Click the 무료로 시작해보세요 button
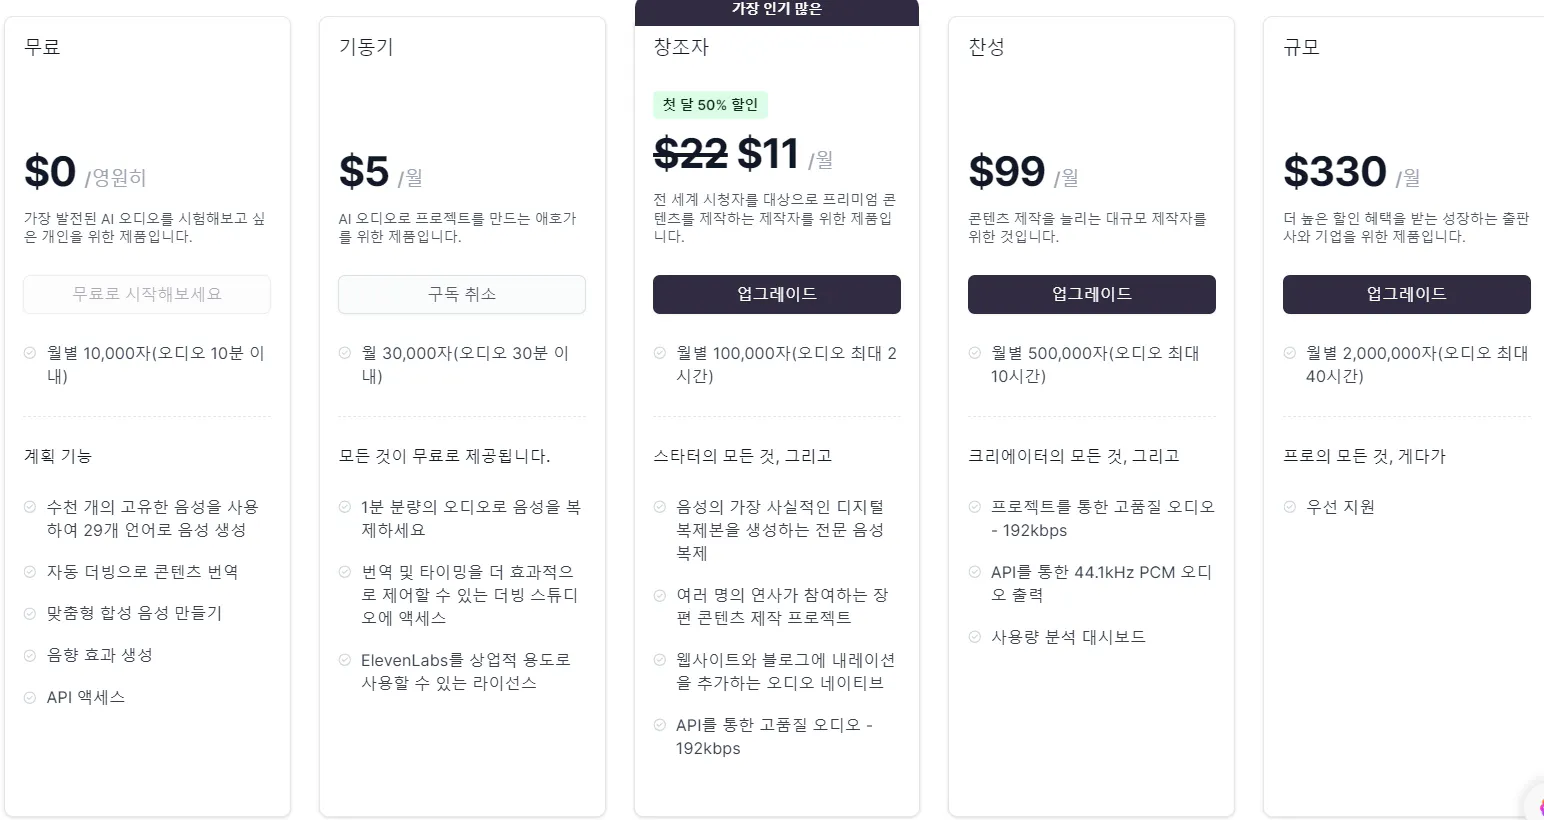 click(x=147, y=294)
